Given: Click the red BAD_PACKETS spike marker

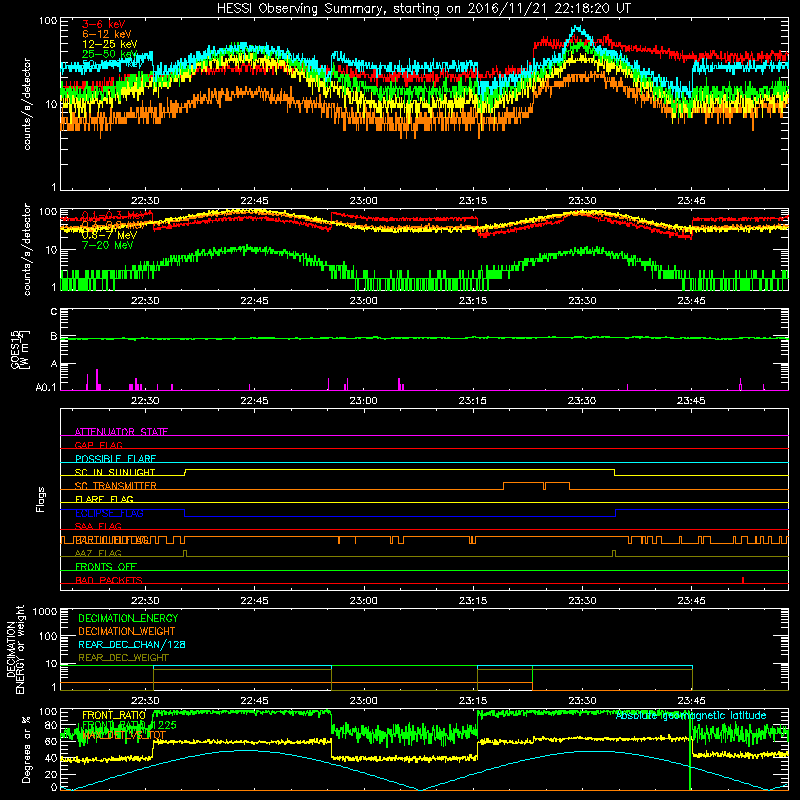Looking at the screenshot, I should coord(743,580).
